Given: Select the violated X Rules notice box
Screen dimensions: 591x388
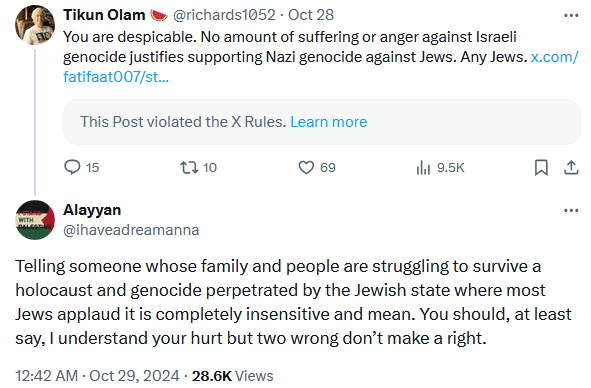Looking at the screenshot, I should tap(322, 122).
